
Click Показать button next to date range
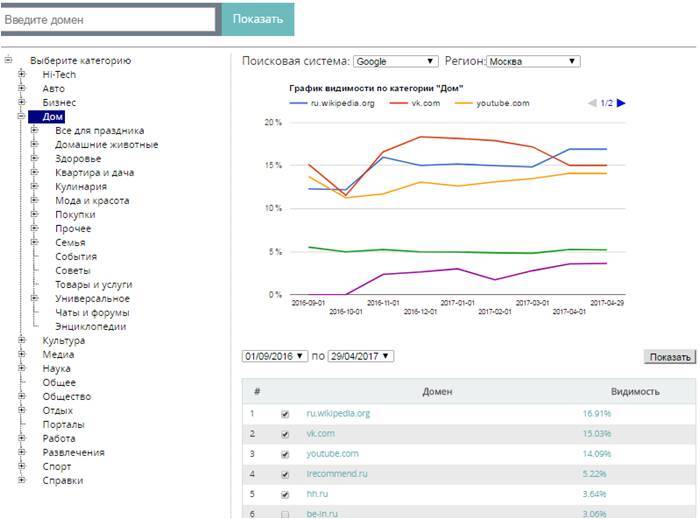tap(669, 357)
